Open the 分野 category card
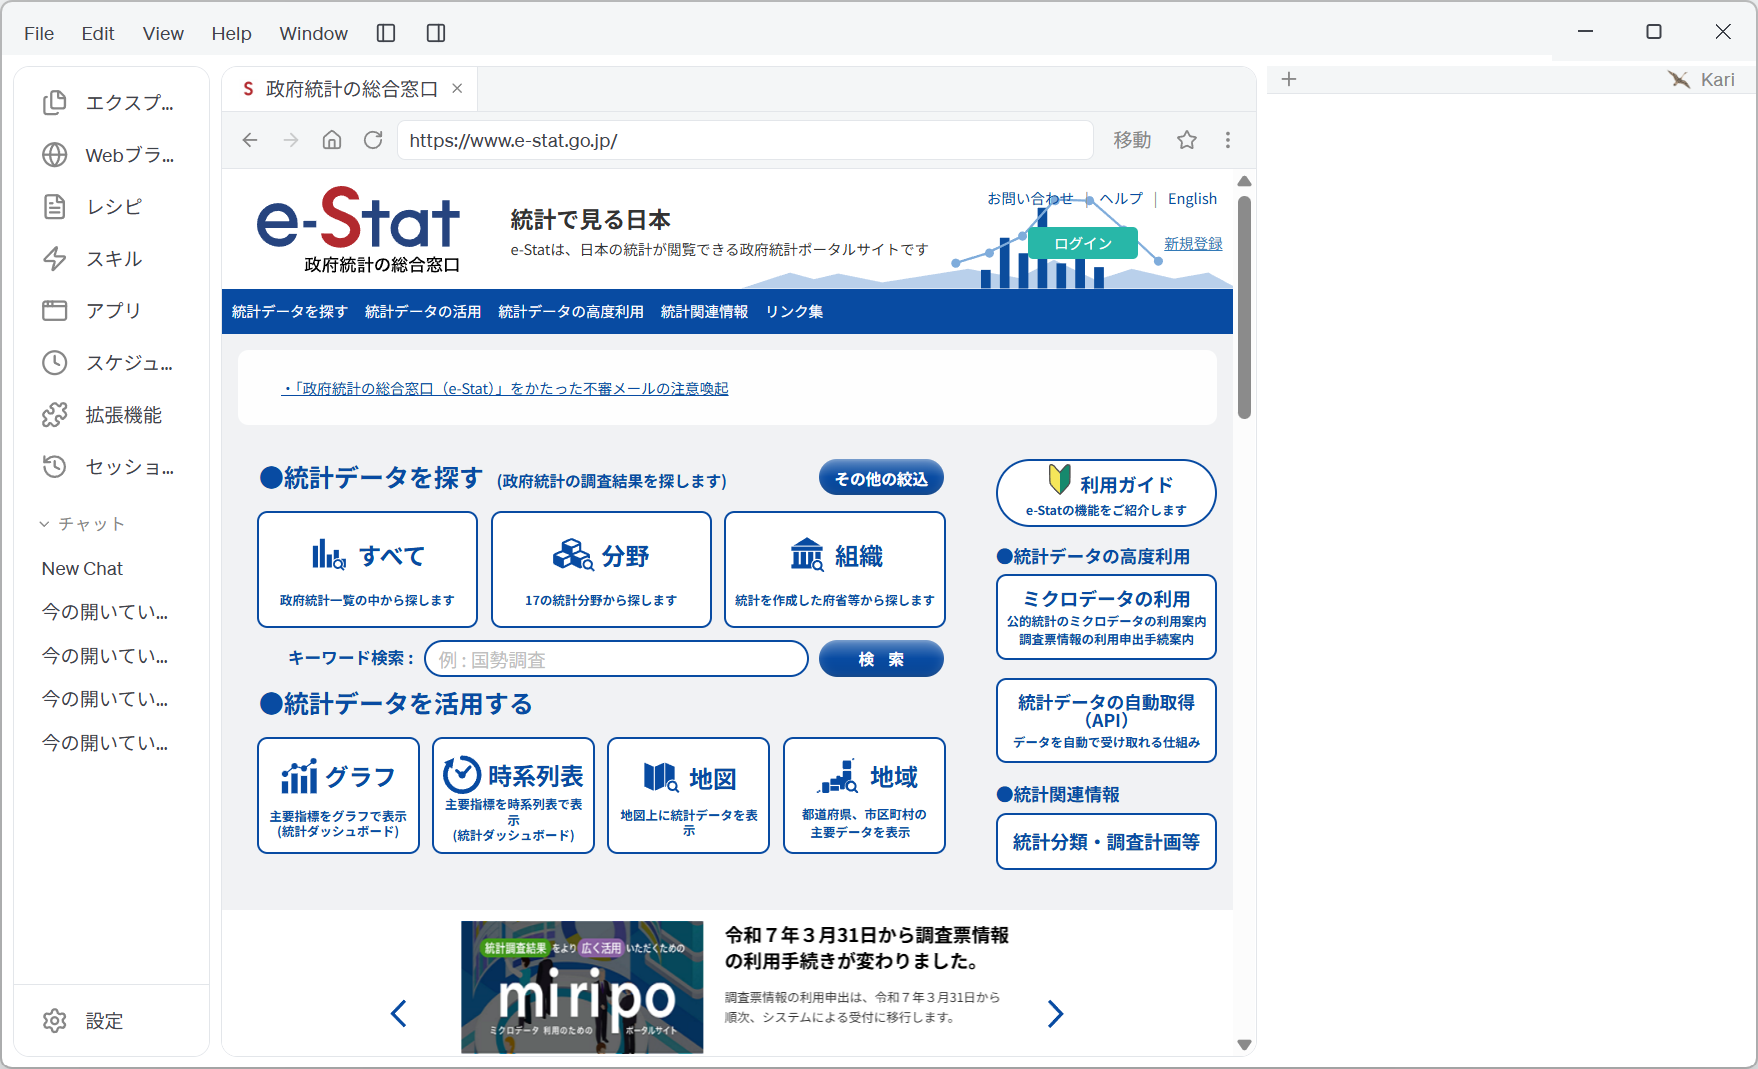 601,570
